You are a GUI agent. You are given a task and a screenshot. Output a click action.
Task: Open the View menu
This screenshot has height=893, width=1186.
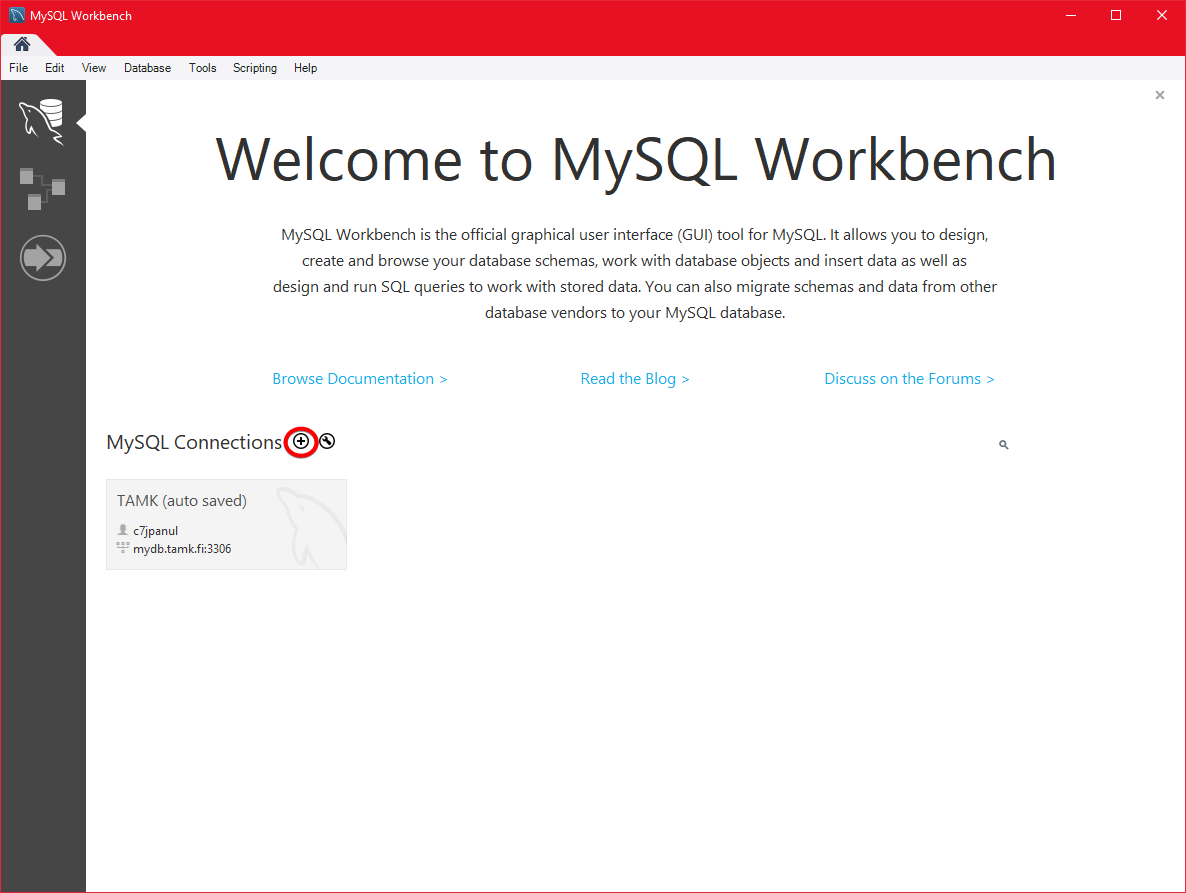pos(94,68)
